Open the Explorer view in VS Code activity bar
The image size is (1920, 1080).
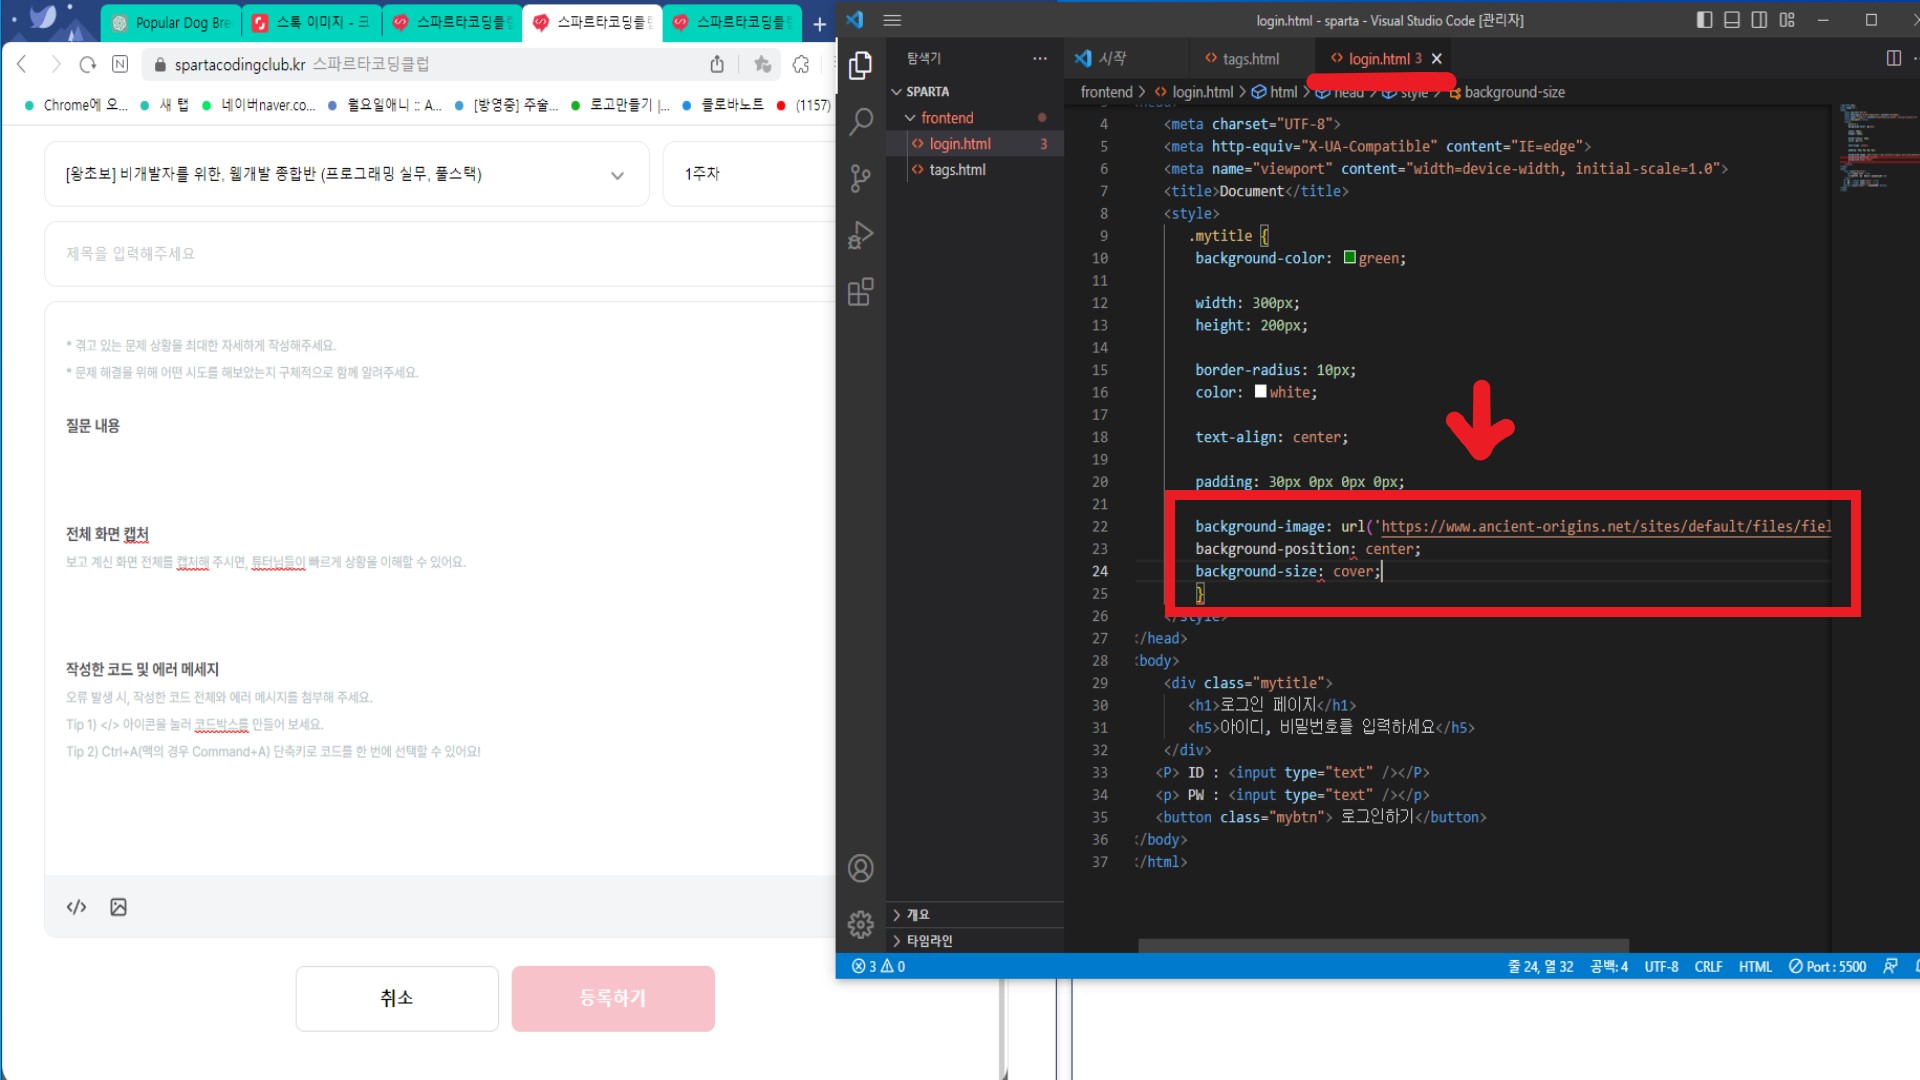tap(860, 65)
